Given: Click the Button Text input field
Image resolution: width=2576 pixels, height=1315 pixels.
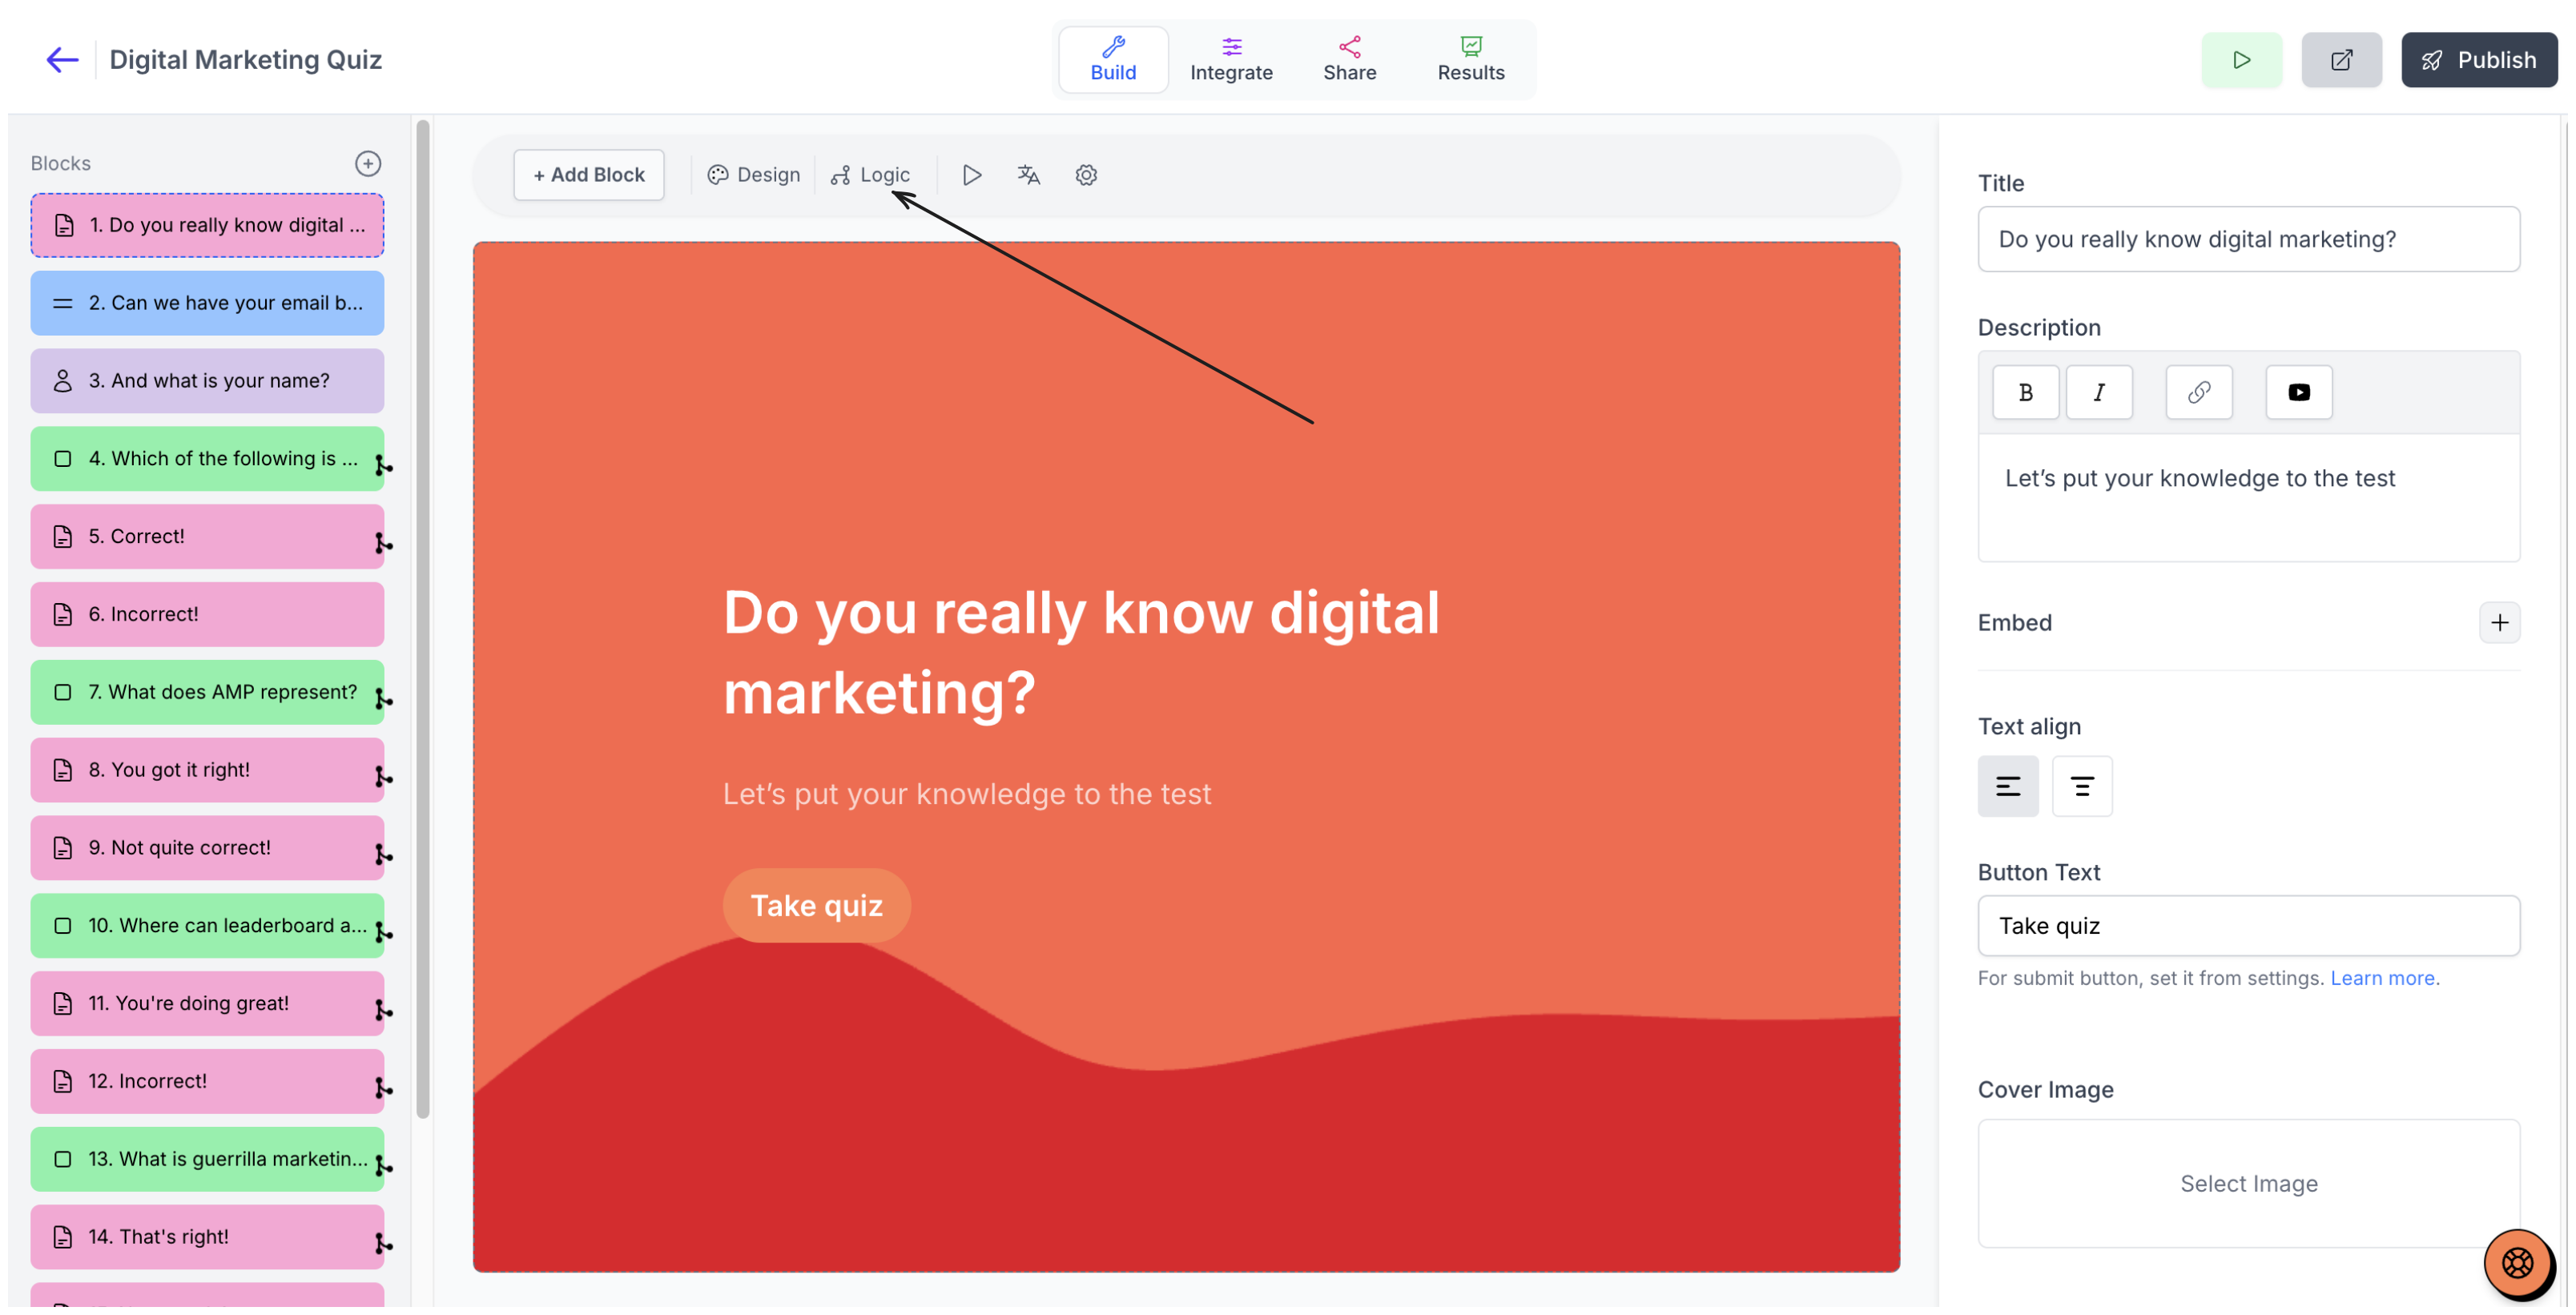Looking at the screenshot, I should click(x=2248, y=926).
